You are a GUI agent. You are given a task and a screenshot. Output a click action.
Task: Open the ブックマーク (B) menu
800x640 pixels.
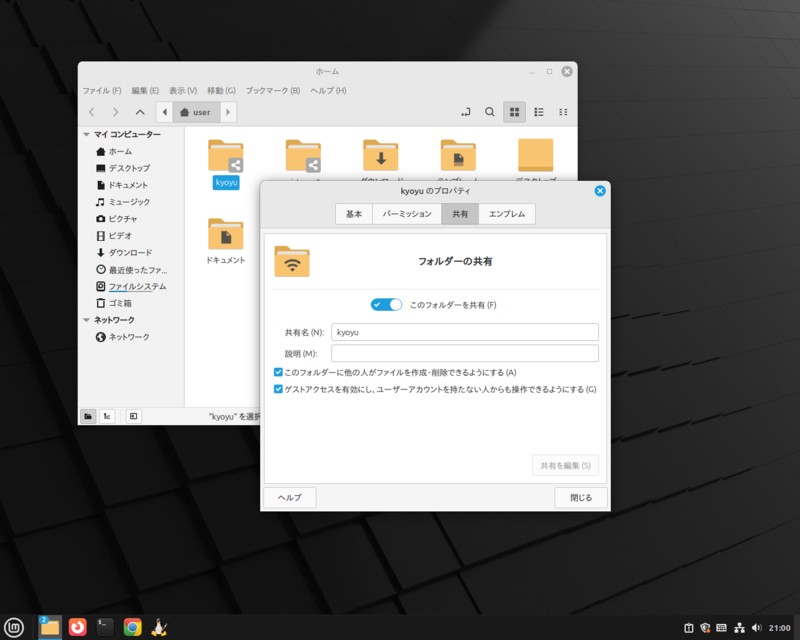point(272,91)
